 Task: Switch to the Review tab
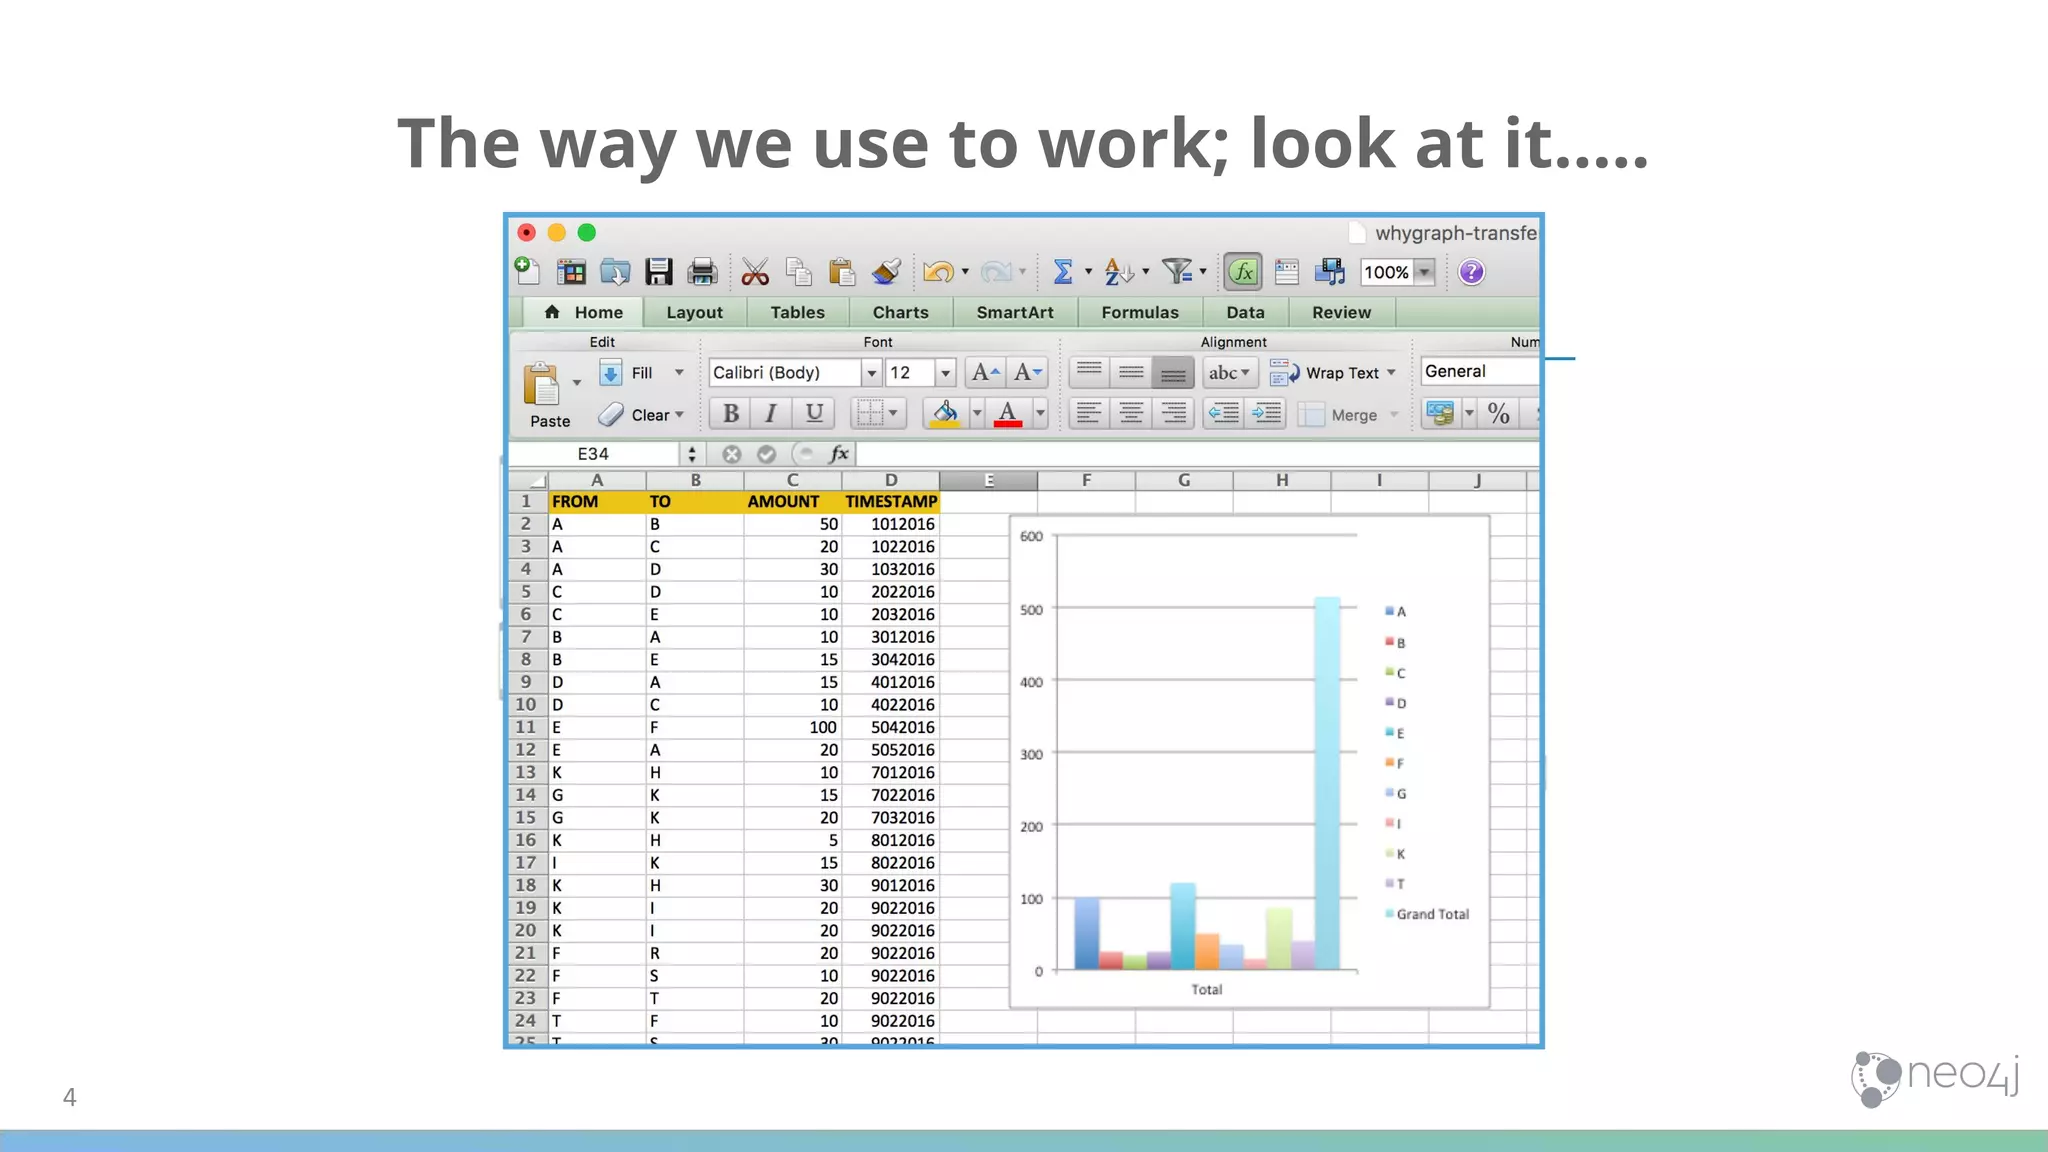(1341, 312)
